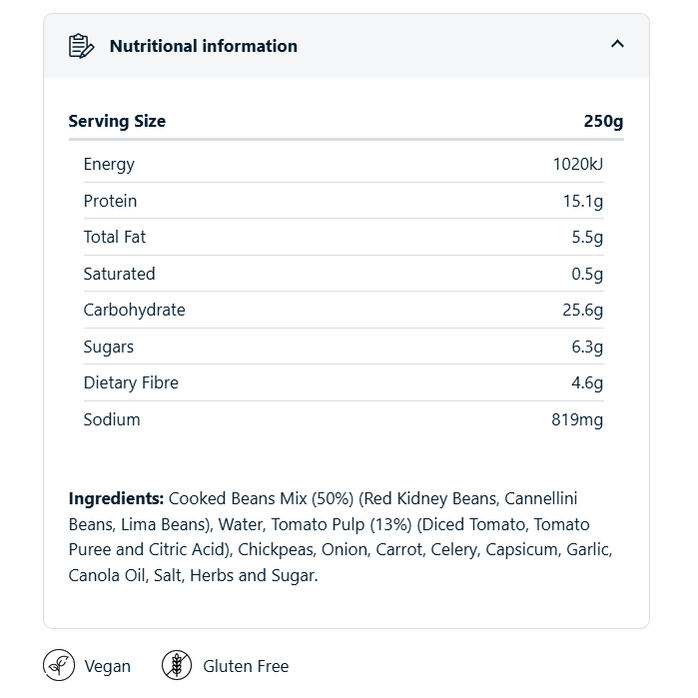Click the Nutritional information heading text
Image resolution: width=698 pixels, height=698 pixels.
(x=203, y=46)
